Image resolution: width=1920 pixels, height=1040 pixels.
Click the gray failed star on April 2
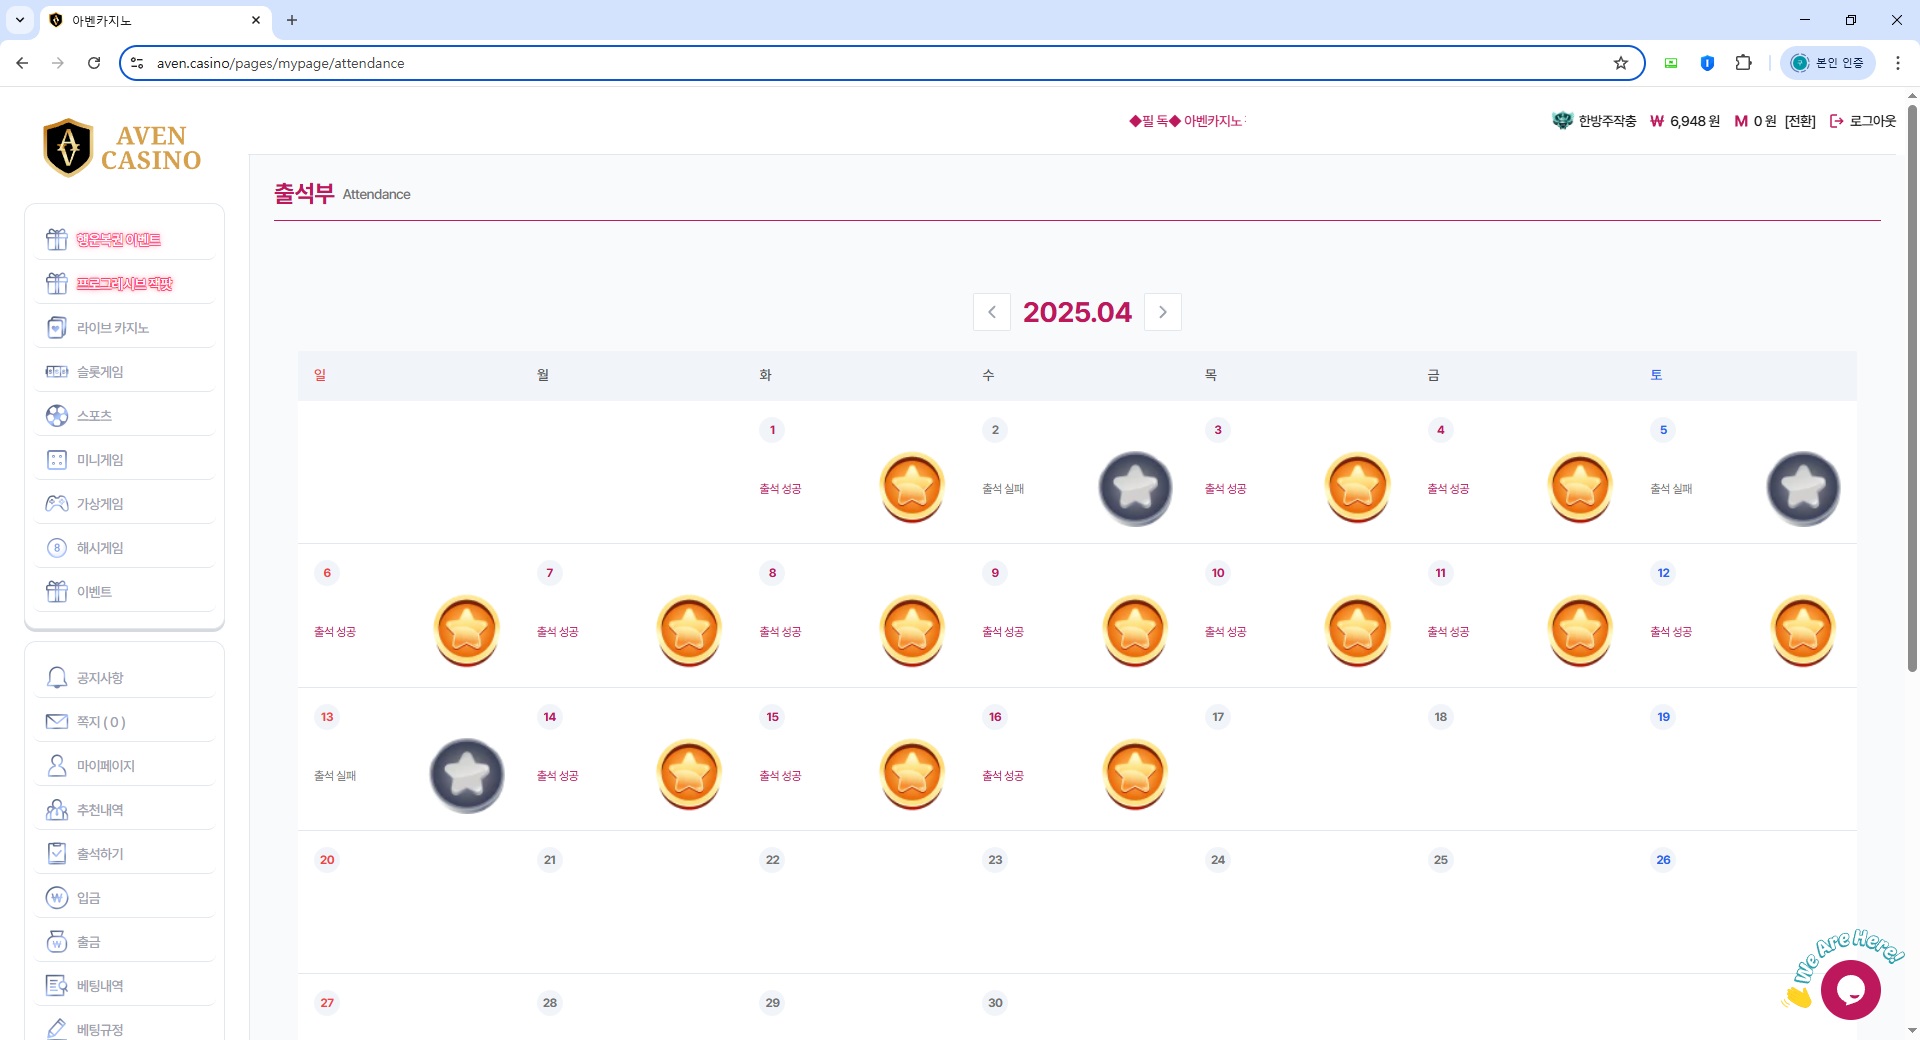pyautogui.click(x=1135, y=488)
